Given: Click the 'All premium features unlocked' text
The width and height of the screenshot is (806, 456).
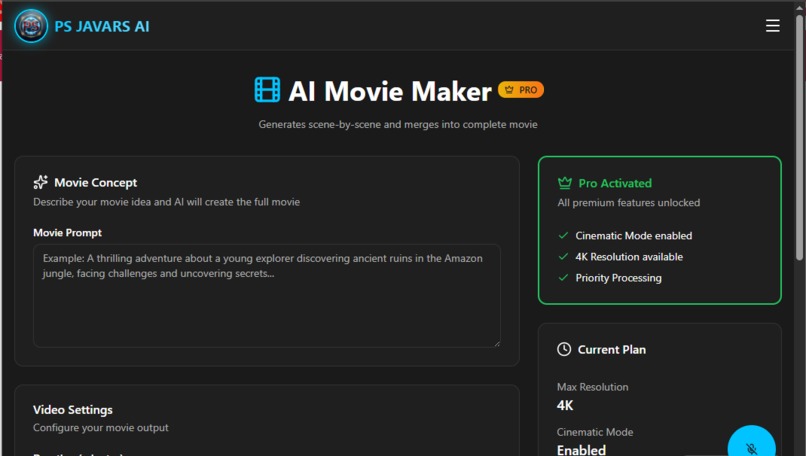Looking at the screenshot, I should pos(629,203).
